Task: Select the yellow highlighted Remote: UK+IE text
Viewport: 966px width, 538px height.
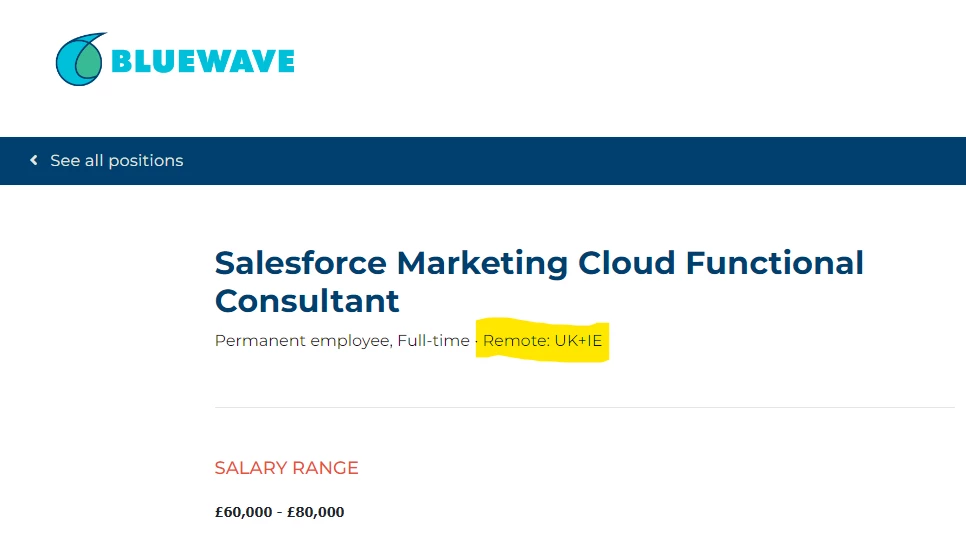Action: [542, 340]
